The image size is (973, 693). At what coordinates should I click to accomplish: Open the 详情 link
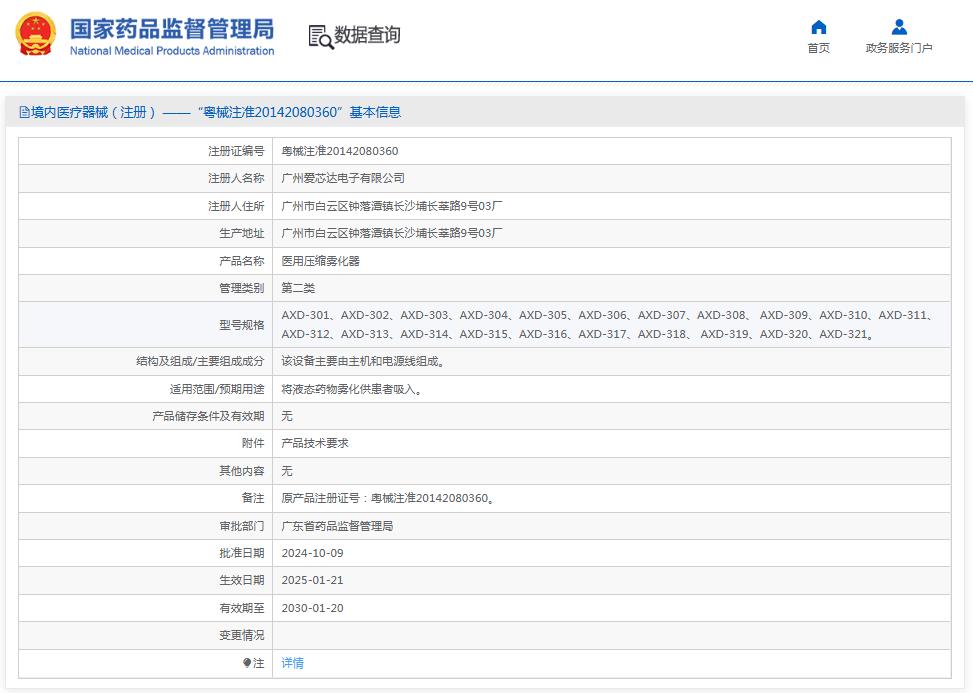tap(292, 663)
